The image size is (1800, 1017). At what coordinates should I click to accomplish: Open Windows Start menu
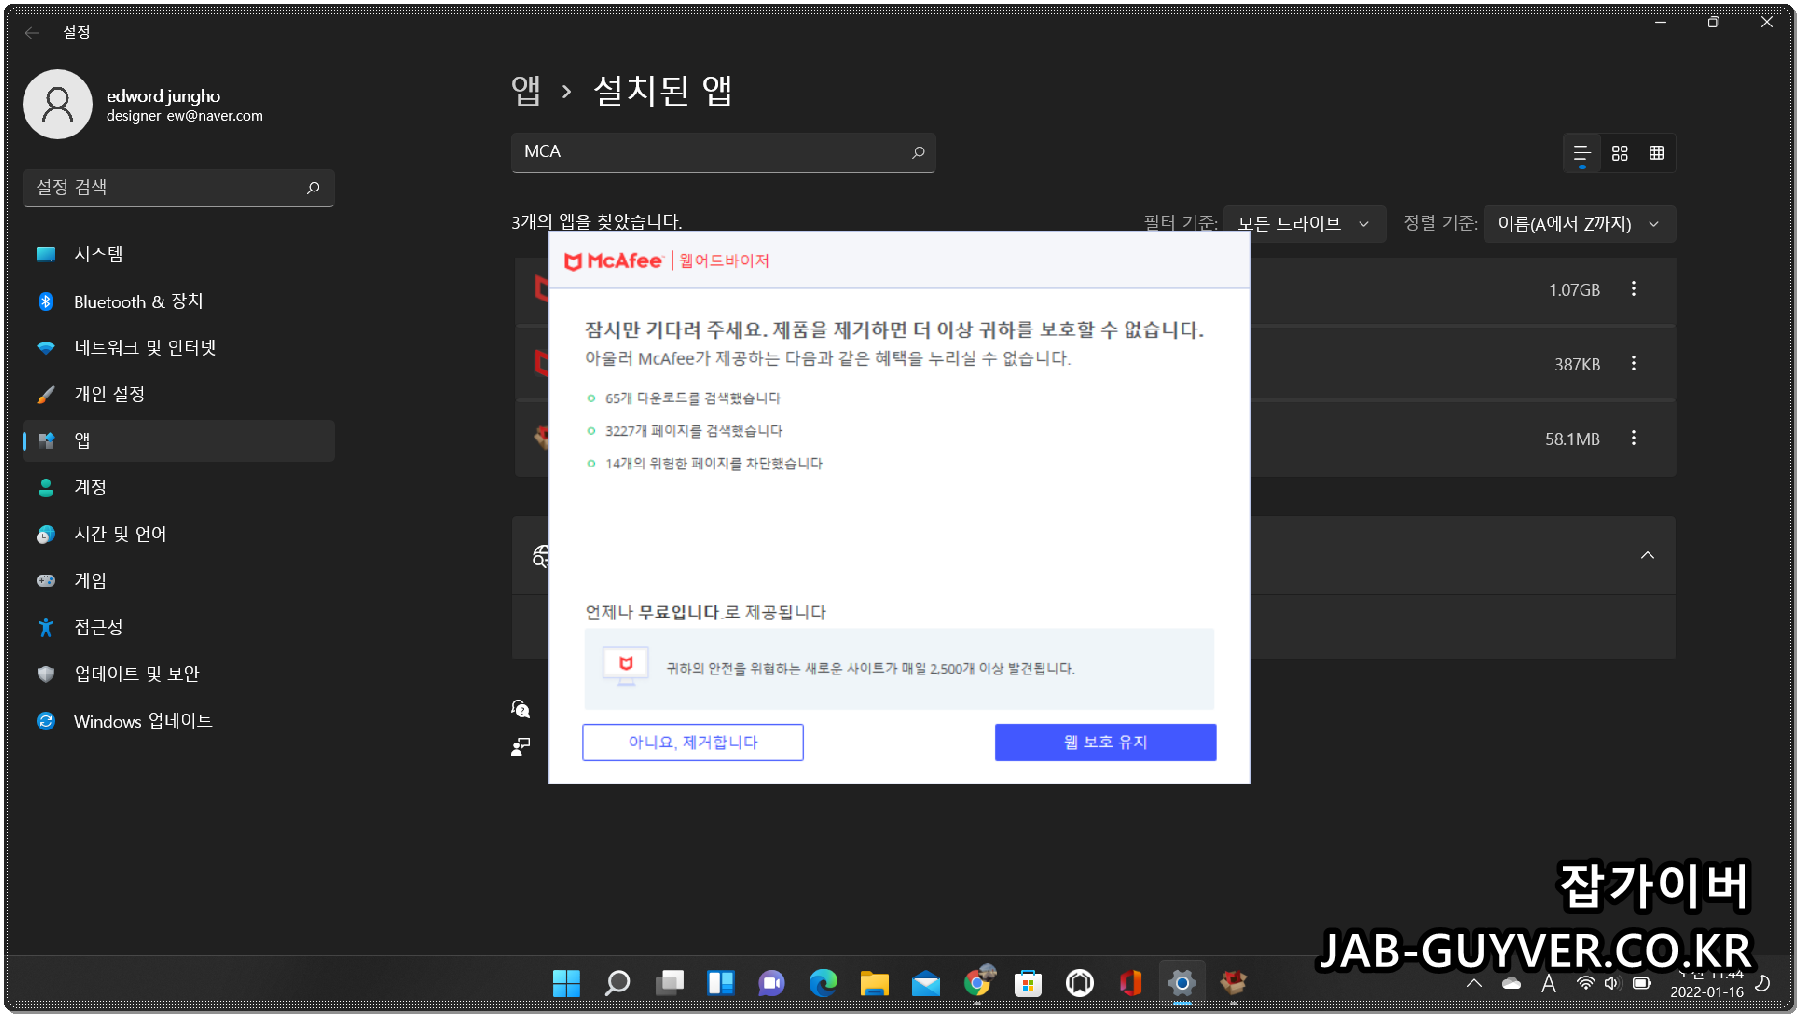tap(566, 983)
